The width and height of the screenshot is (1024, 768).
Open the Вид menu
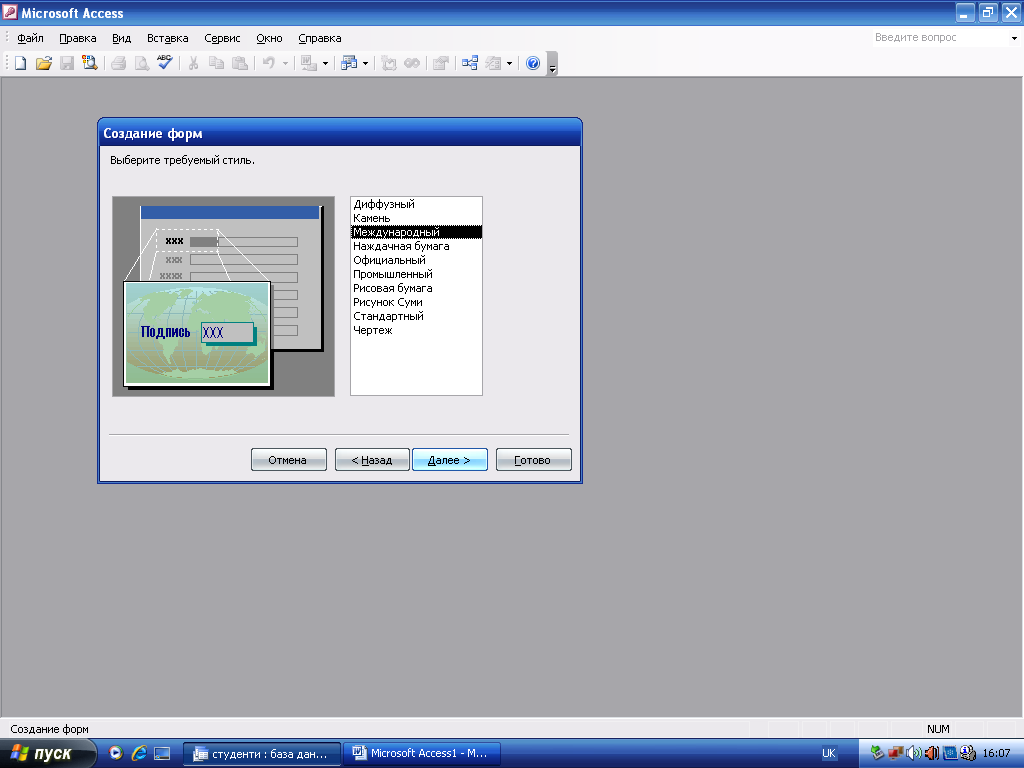coord(121,38)
